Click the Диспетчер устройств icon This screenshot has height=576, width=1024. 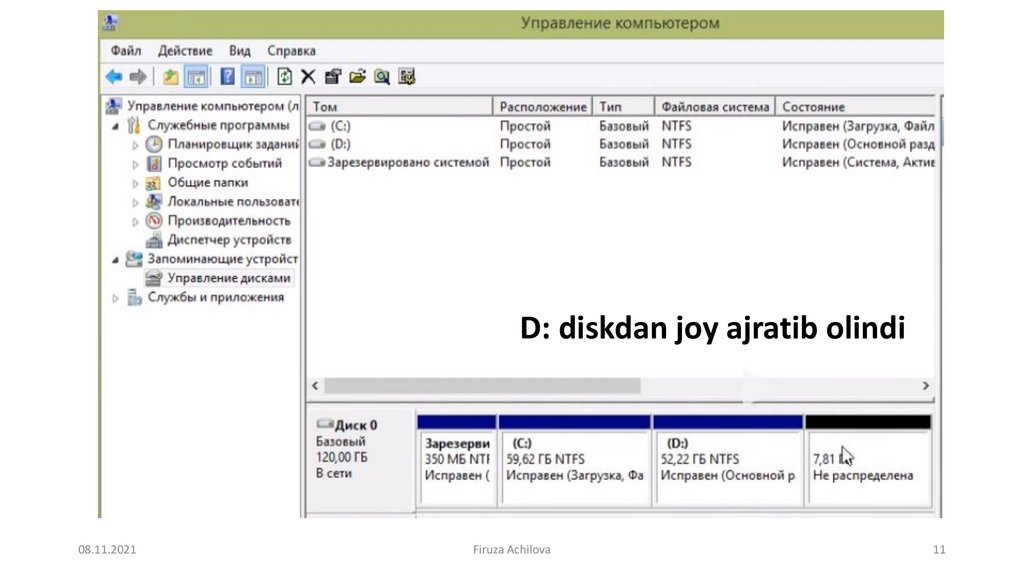tap(154, 240)
